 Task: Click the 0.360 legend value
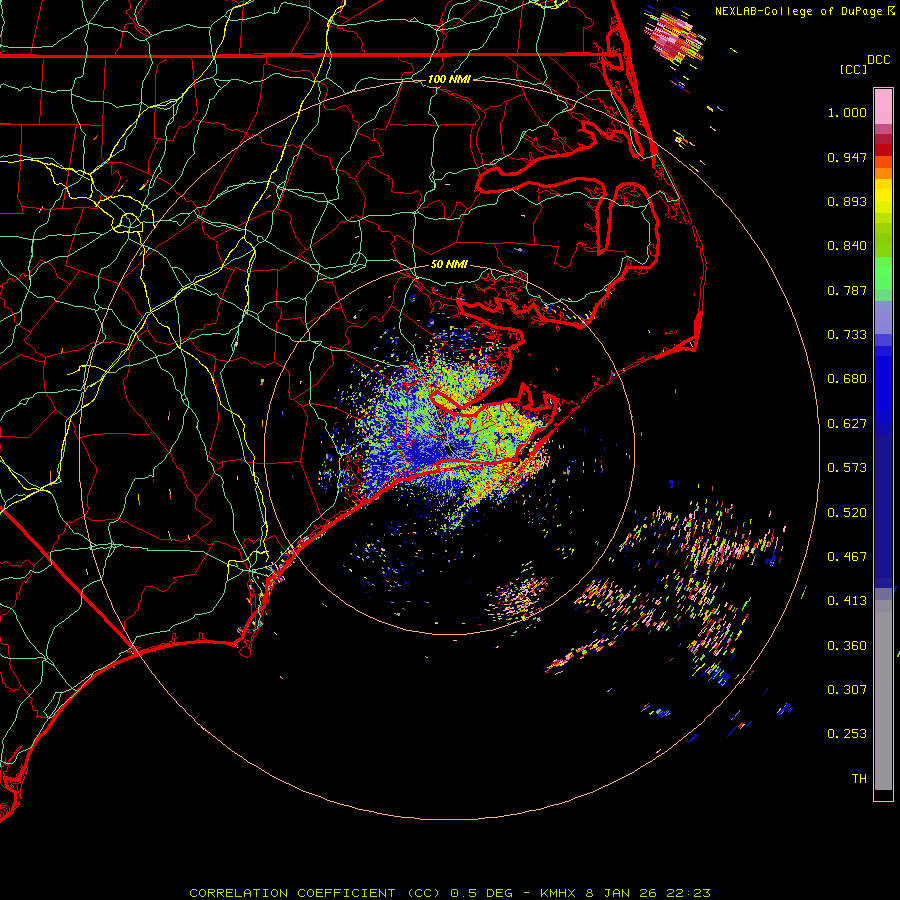coord(847,646)
